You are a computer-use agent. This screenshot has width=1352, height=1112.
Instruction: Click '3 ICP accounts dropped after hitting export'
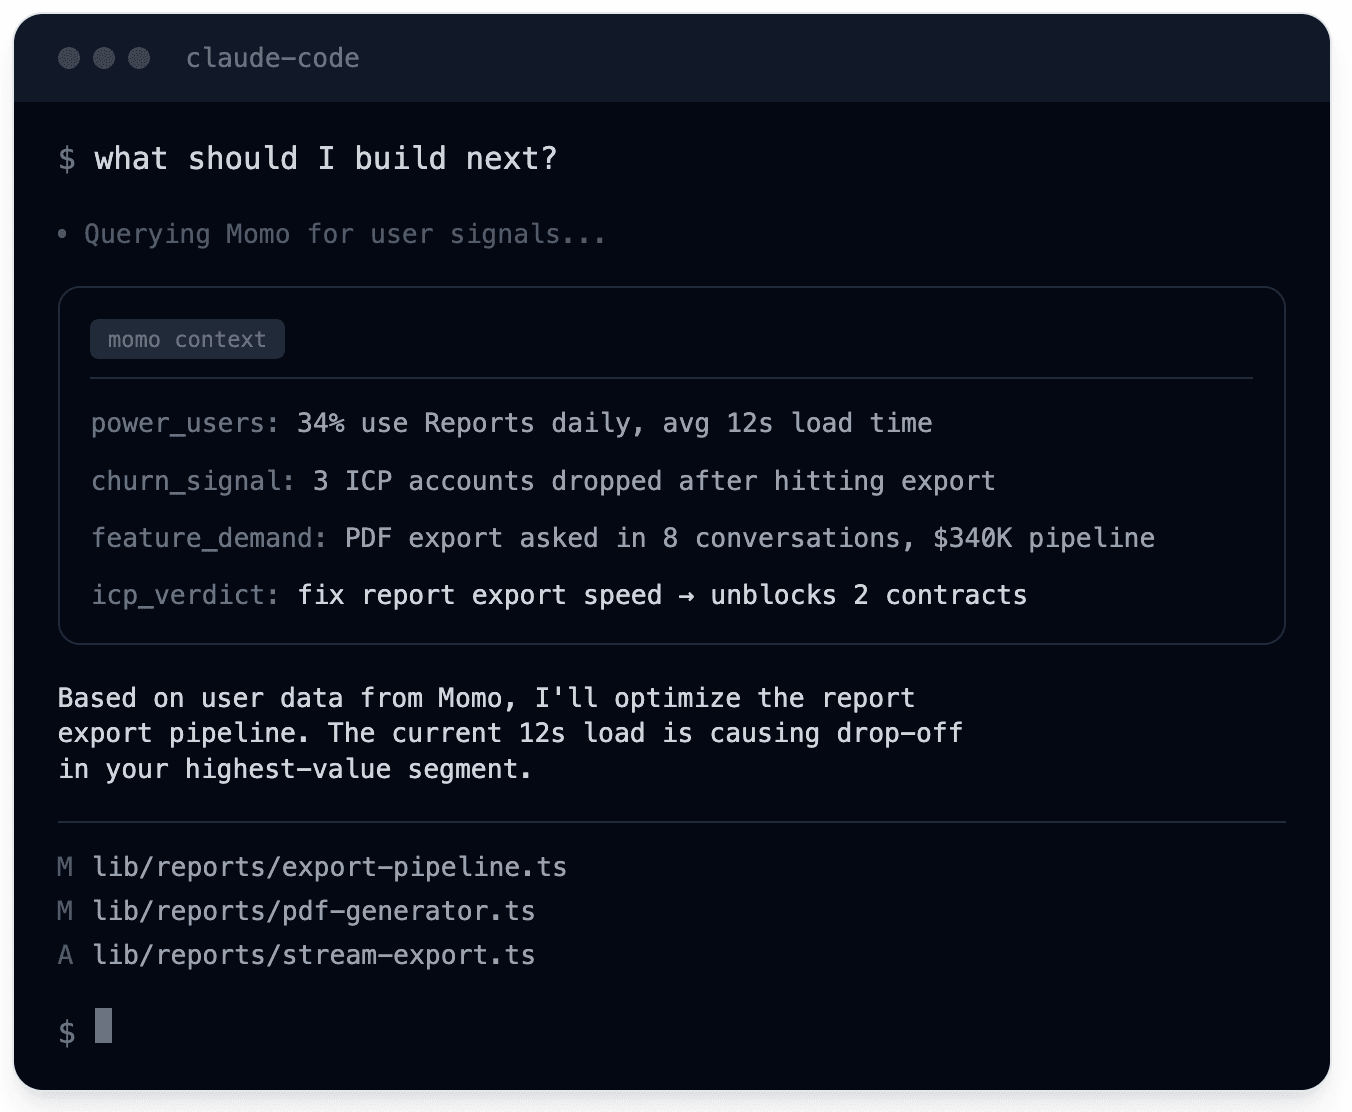point(654,481)
